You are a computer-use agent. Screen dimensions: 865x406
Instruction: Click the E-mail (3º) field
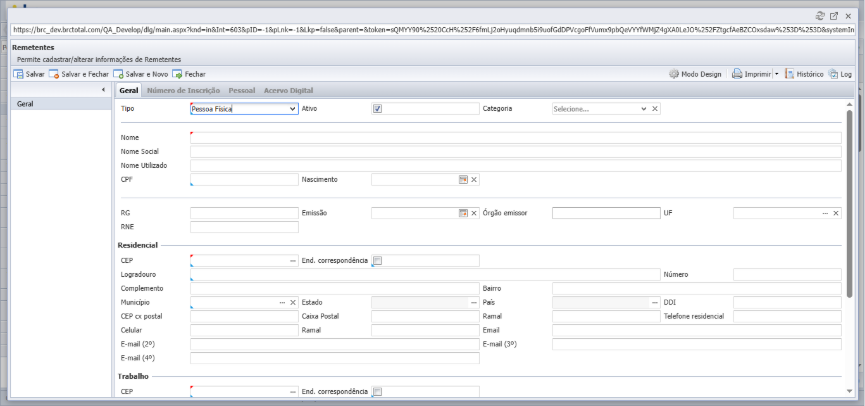(x=697, y=344)
